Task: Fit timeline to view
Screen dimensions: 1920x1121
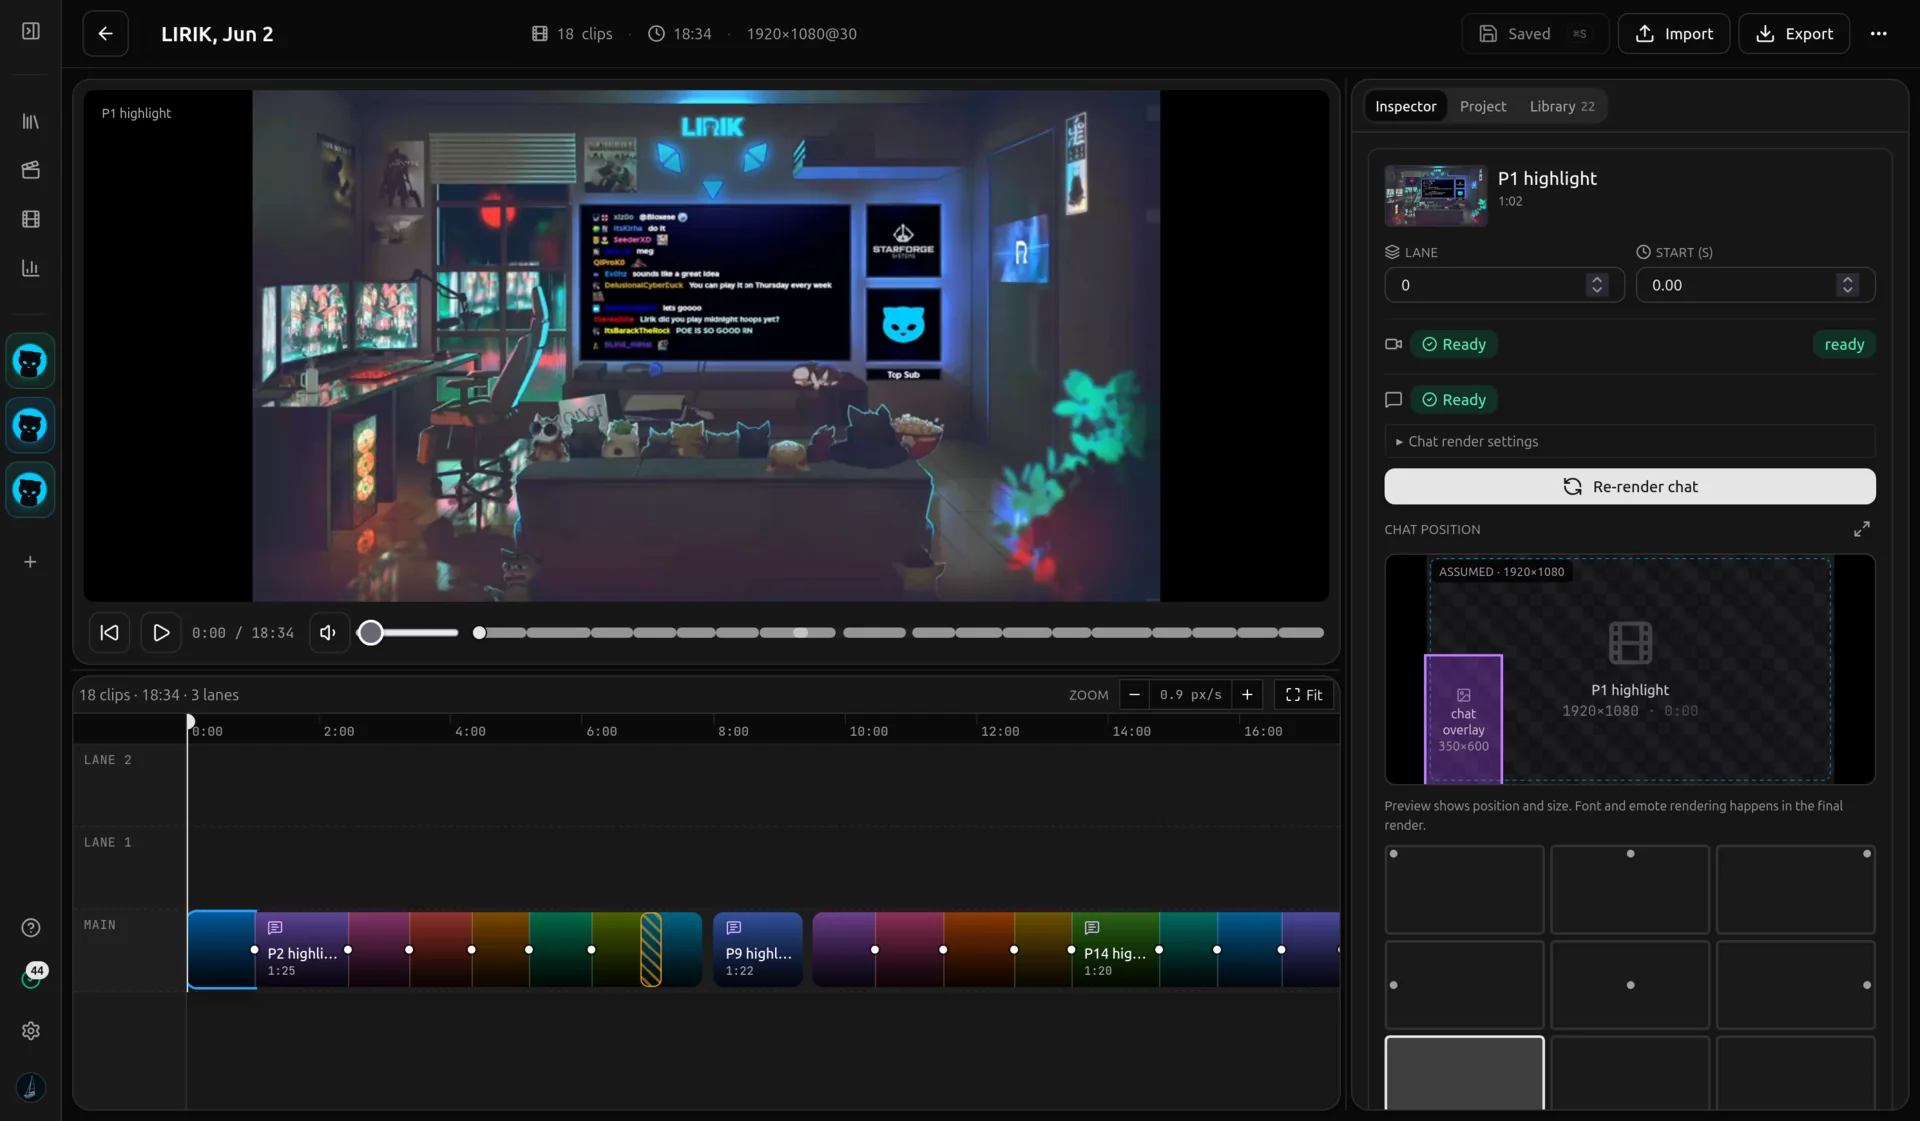Action: click(x=1304, y=695)
